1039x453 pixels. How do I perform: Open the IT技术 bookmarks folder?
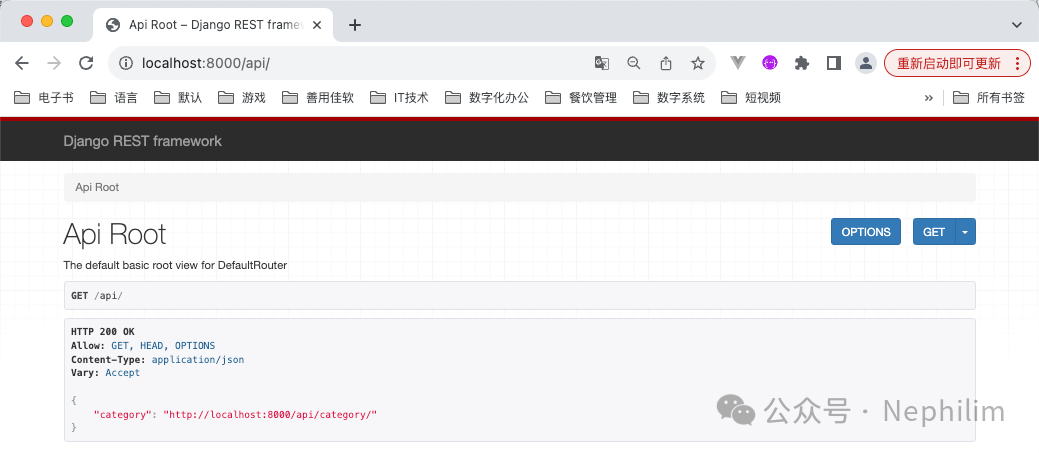pos(400,98)
